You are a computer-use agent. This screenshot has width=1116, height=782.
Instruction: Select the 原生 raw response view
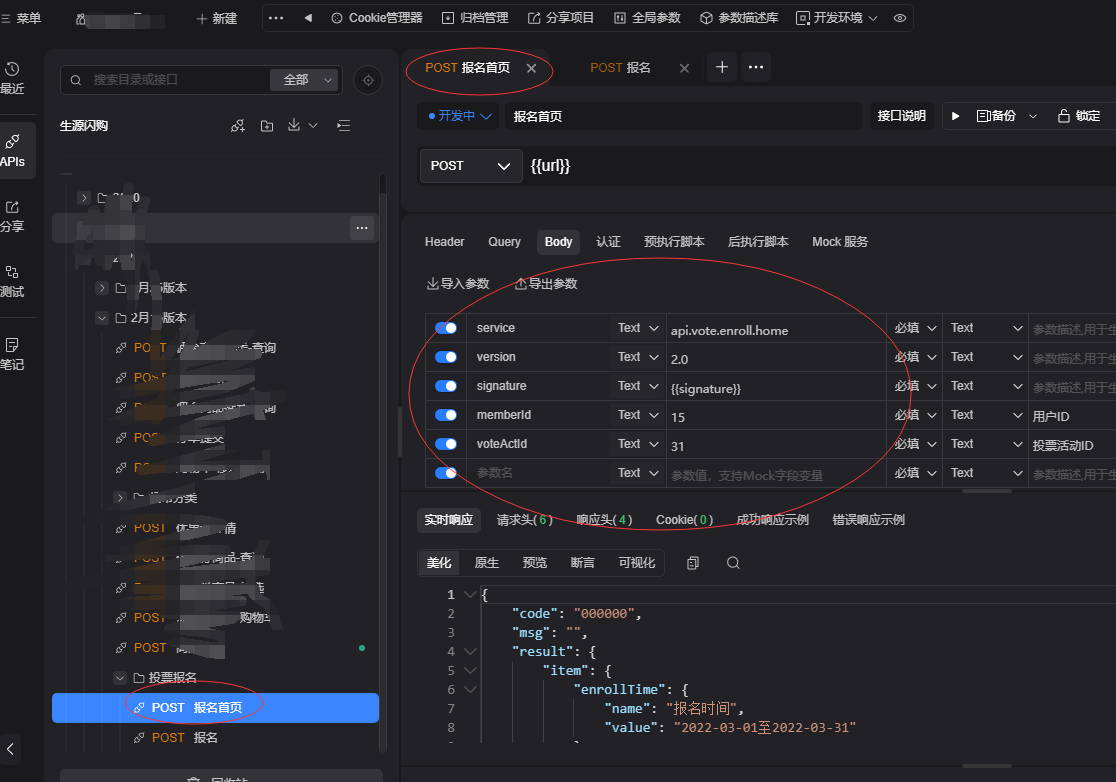coord(486,563)
